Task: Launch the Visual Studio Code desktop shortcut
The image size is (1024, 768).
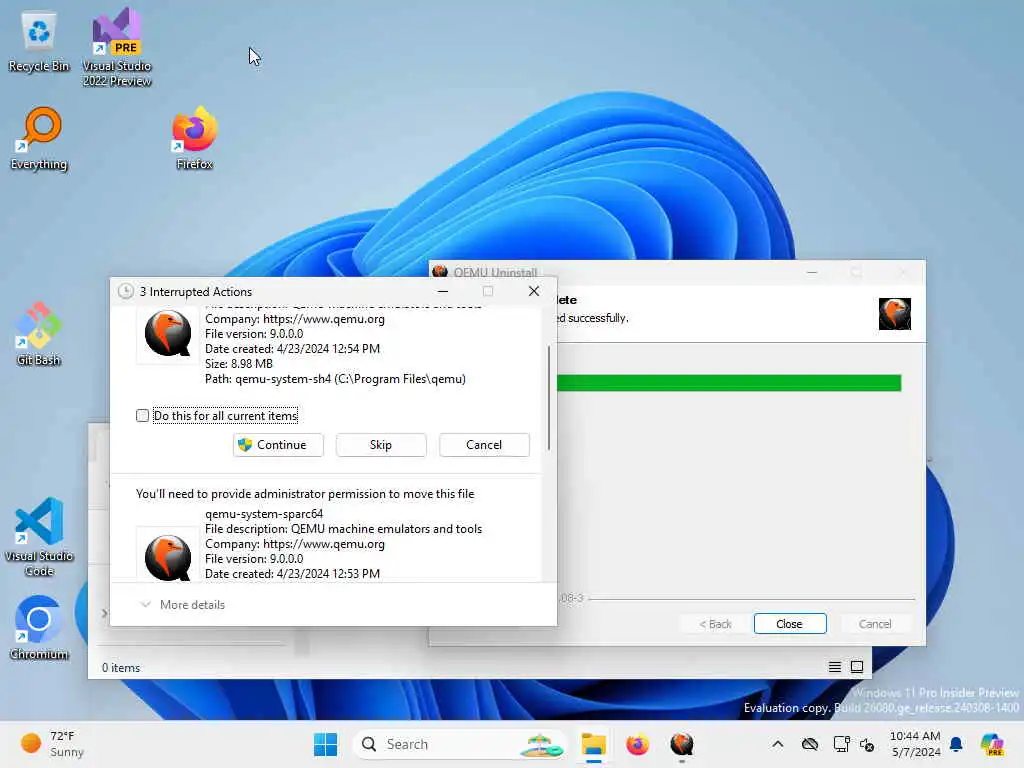Action: point(39,537)
